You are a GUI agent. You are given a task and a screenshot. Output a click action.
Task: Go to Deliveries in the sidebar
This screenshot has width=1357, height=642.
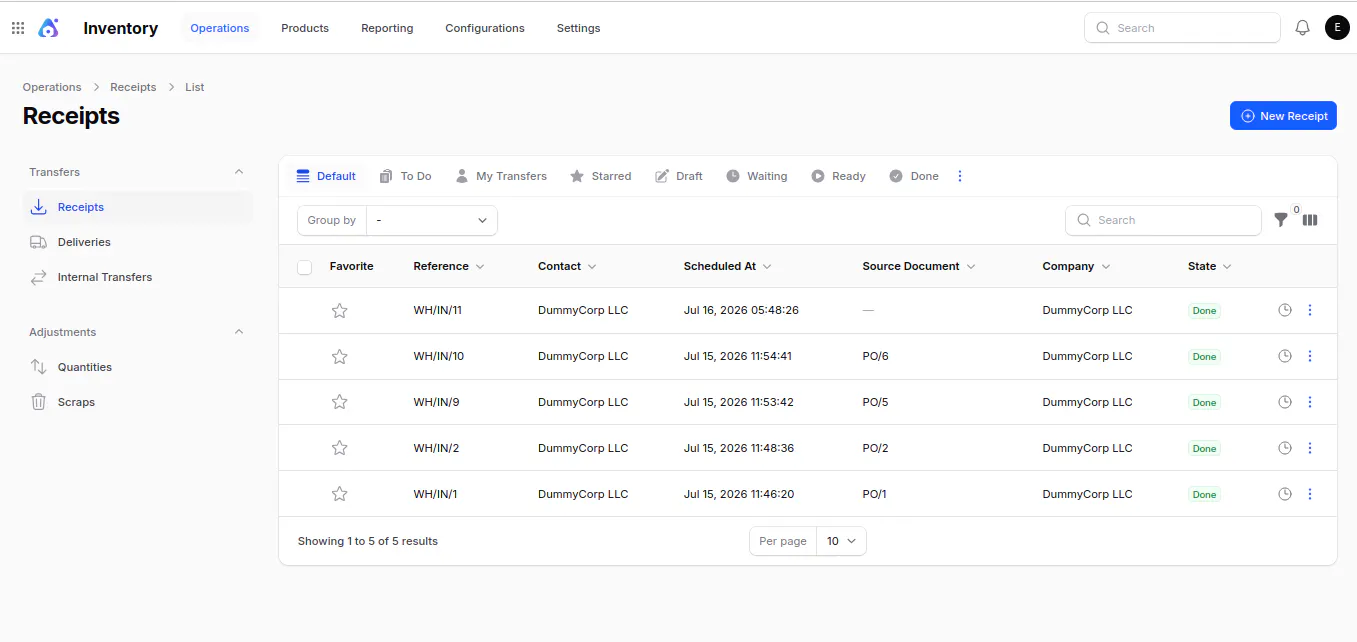click(138, 242)
